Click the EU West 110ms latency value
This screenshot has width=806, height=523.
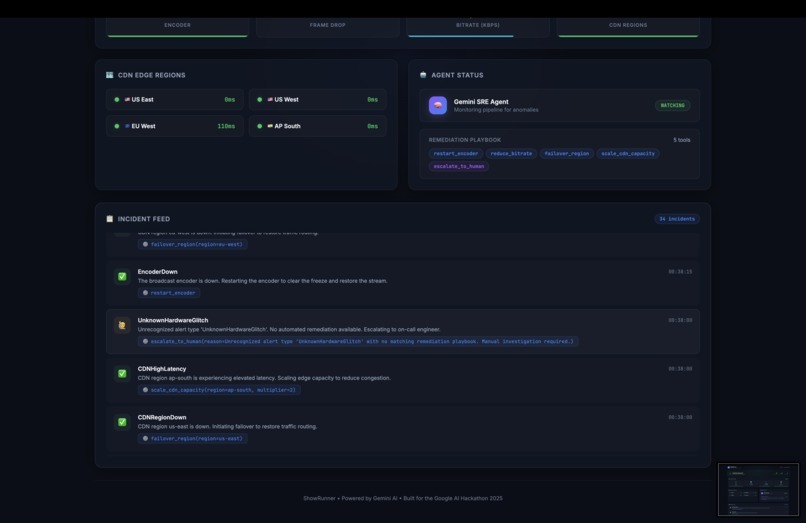point(226,126)
